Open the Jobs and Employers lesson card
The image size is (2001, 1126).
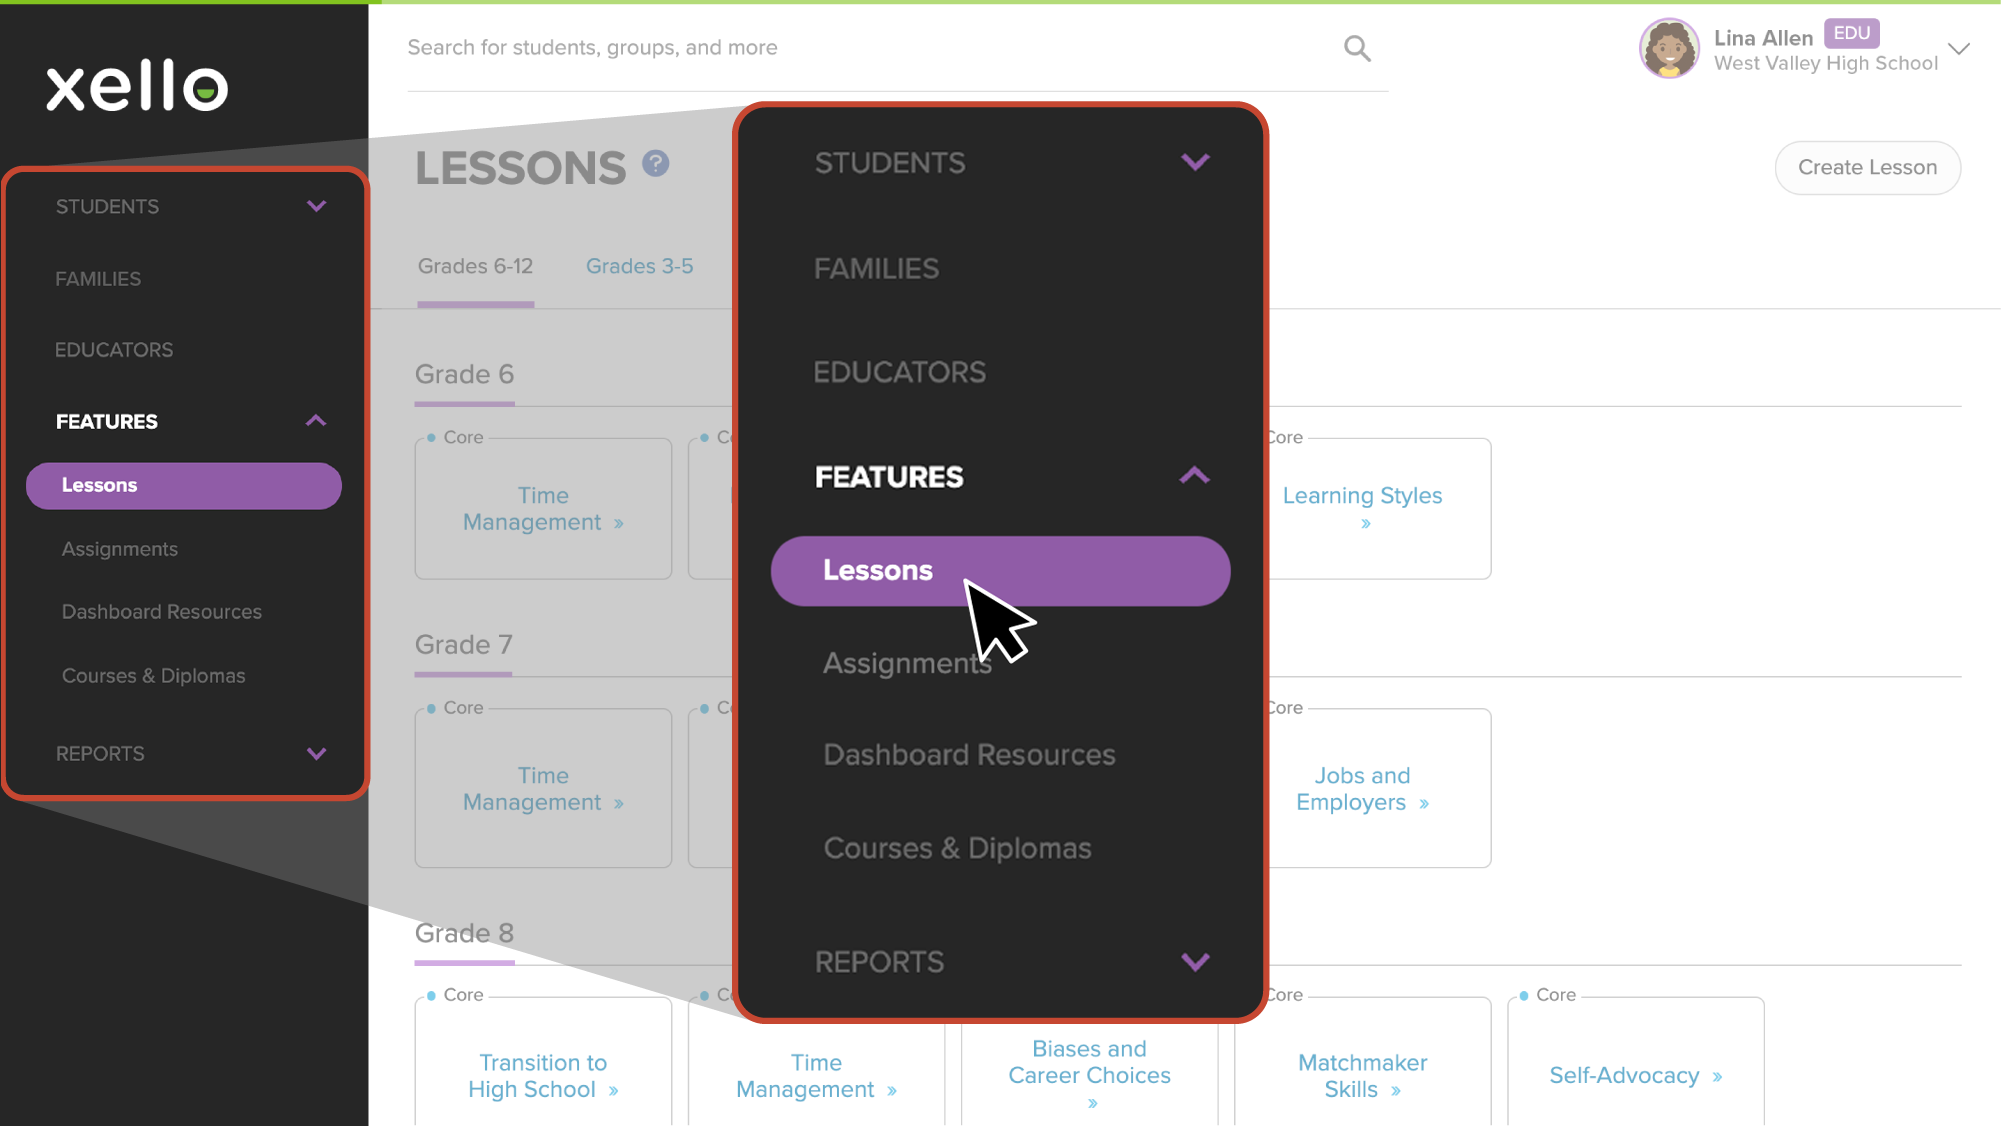click(1362, 789)
